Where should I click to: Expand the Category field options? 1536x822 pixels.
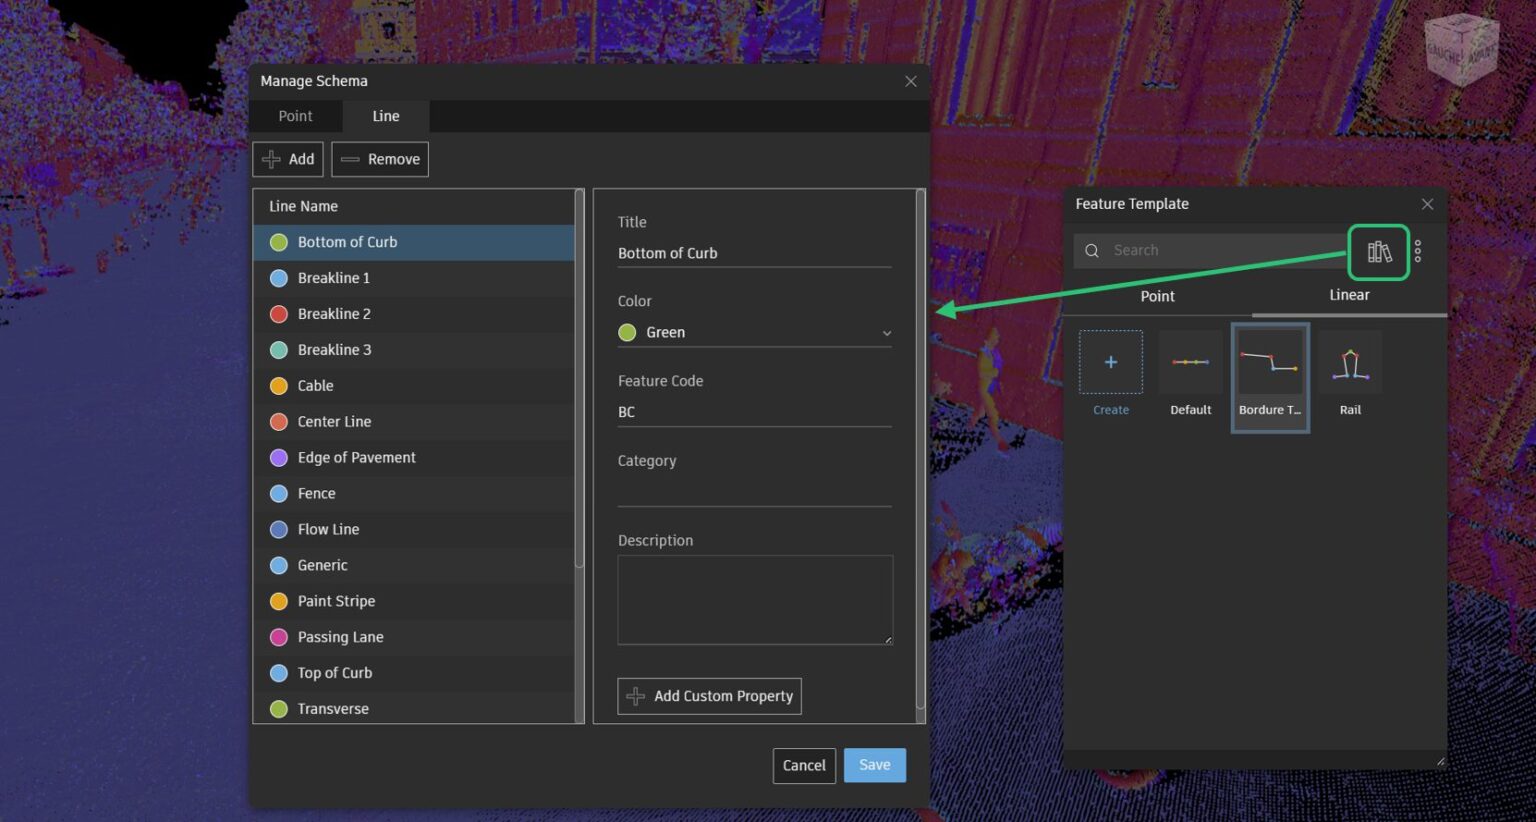[x=754, y=491]
